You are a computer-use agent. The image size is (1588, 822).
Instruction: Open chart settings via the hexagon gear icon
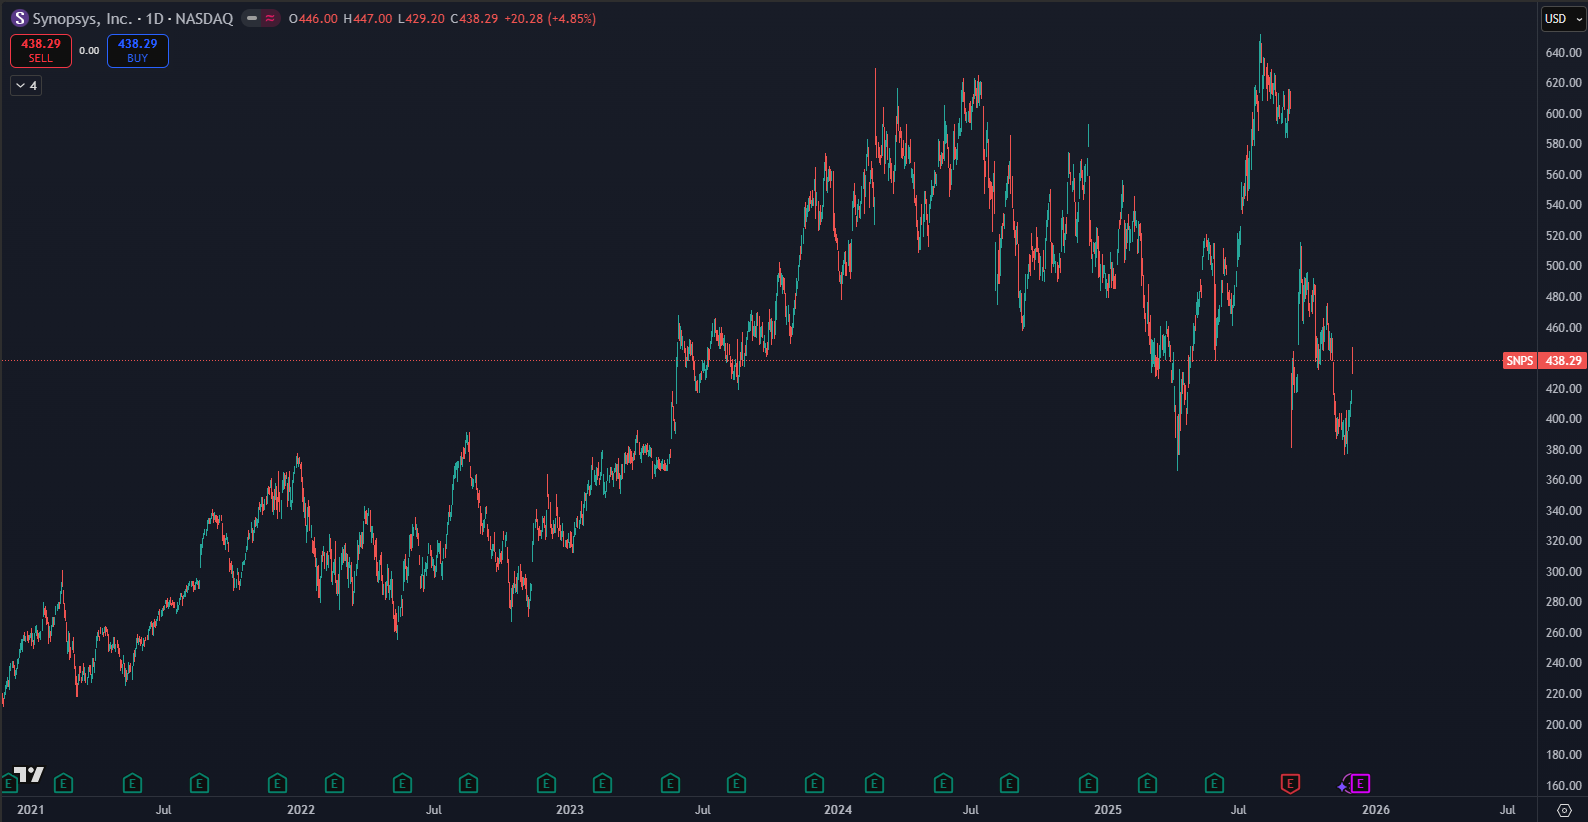tap(1564, 810)
